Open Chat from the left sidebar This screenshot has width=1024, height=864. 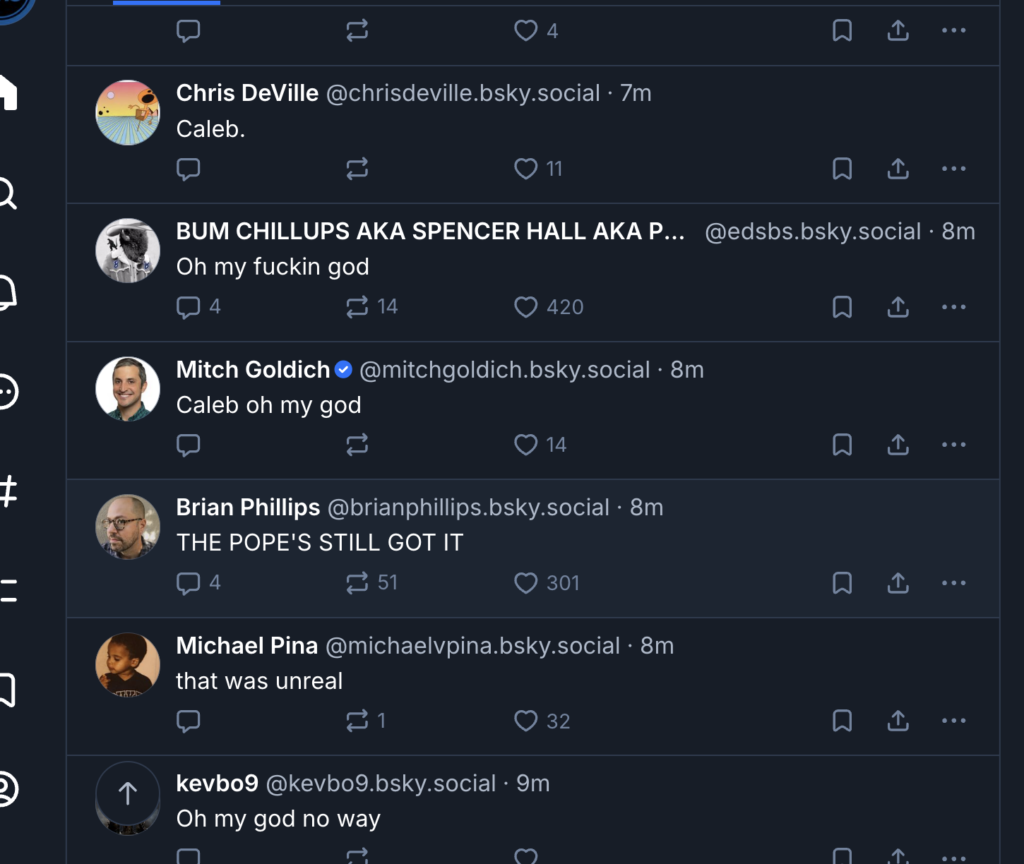(6, 391)
